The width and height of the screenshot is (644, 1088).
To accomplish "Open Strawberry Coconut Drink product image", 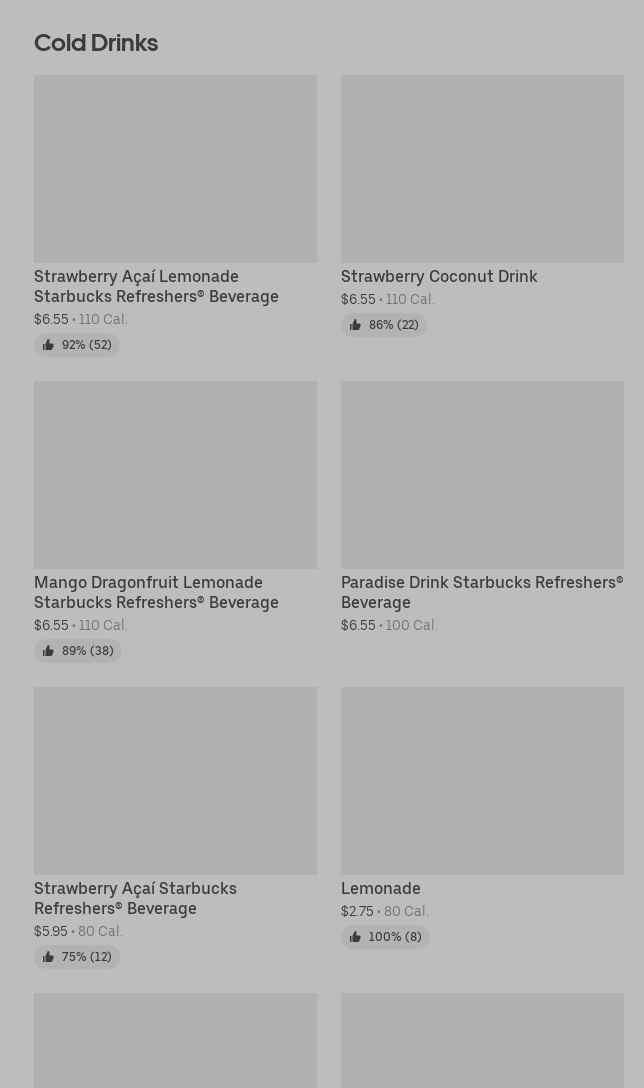I will (482, 168).
